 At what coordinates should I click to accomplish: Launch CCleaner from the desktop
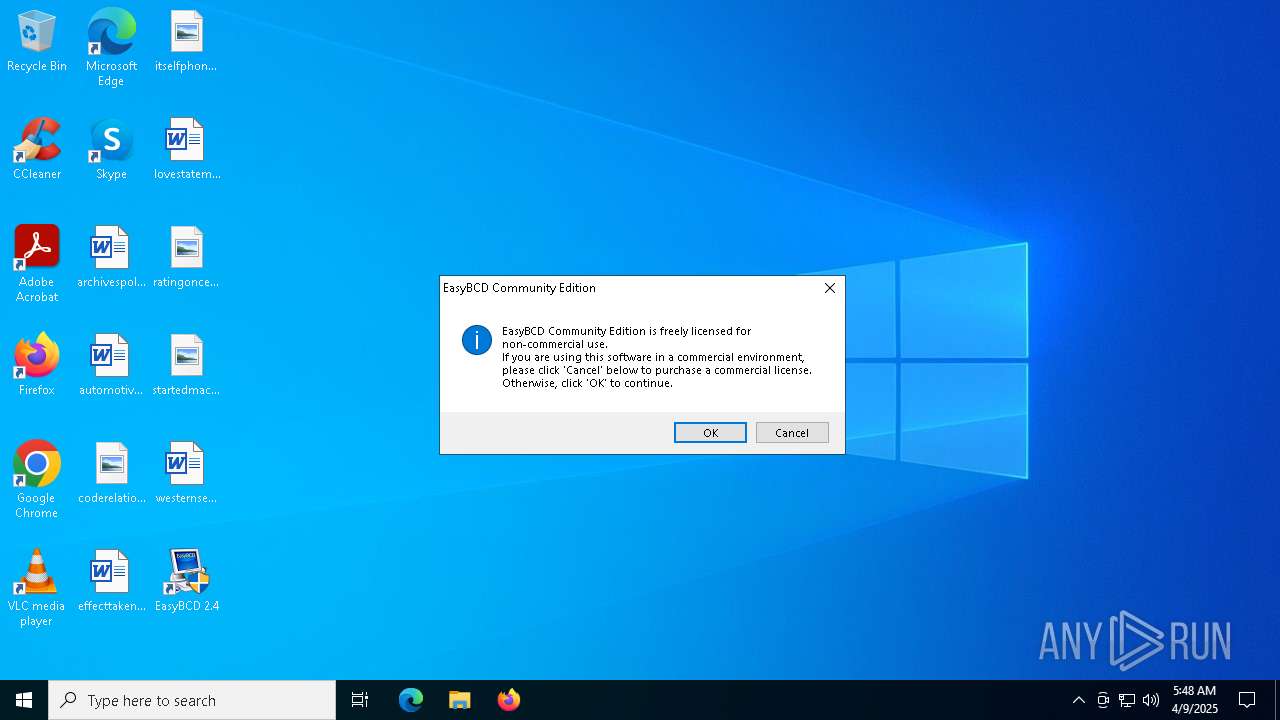pos(37,150)
